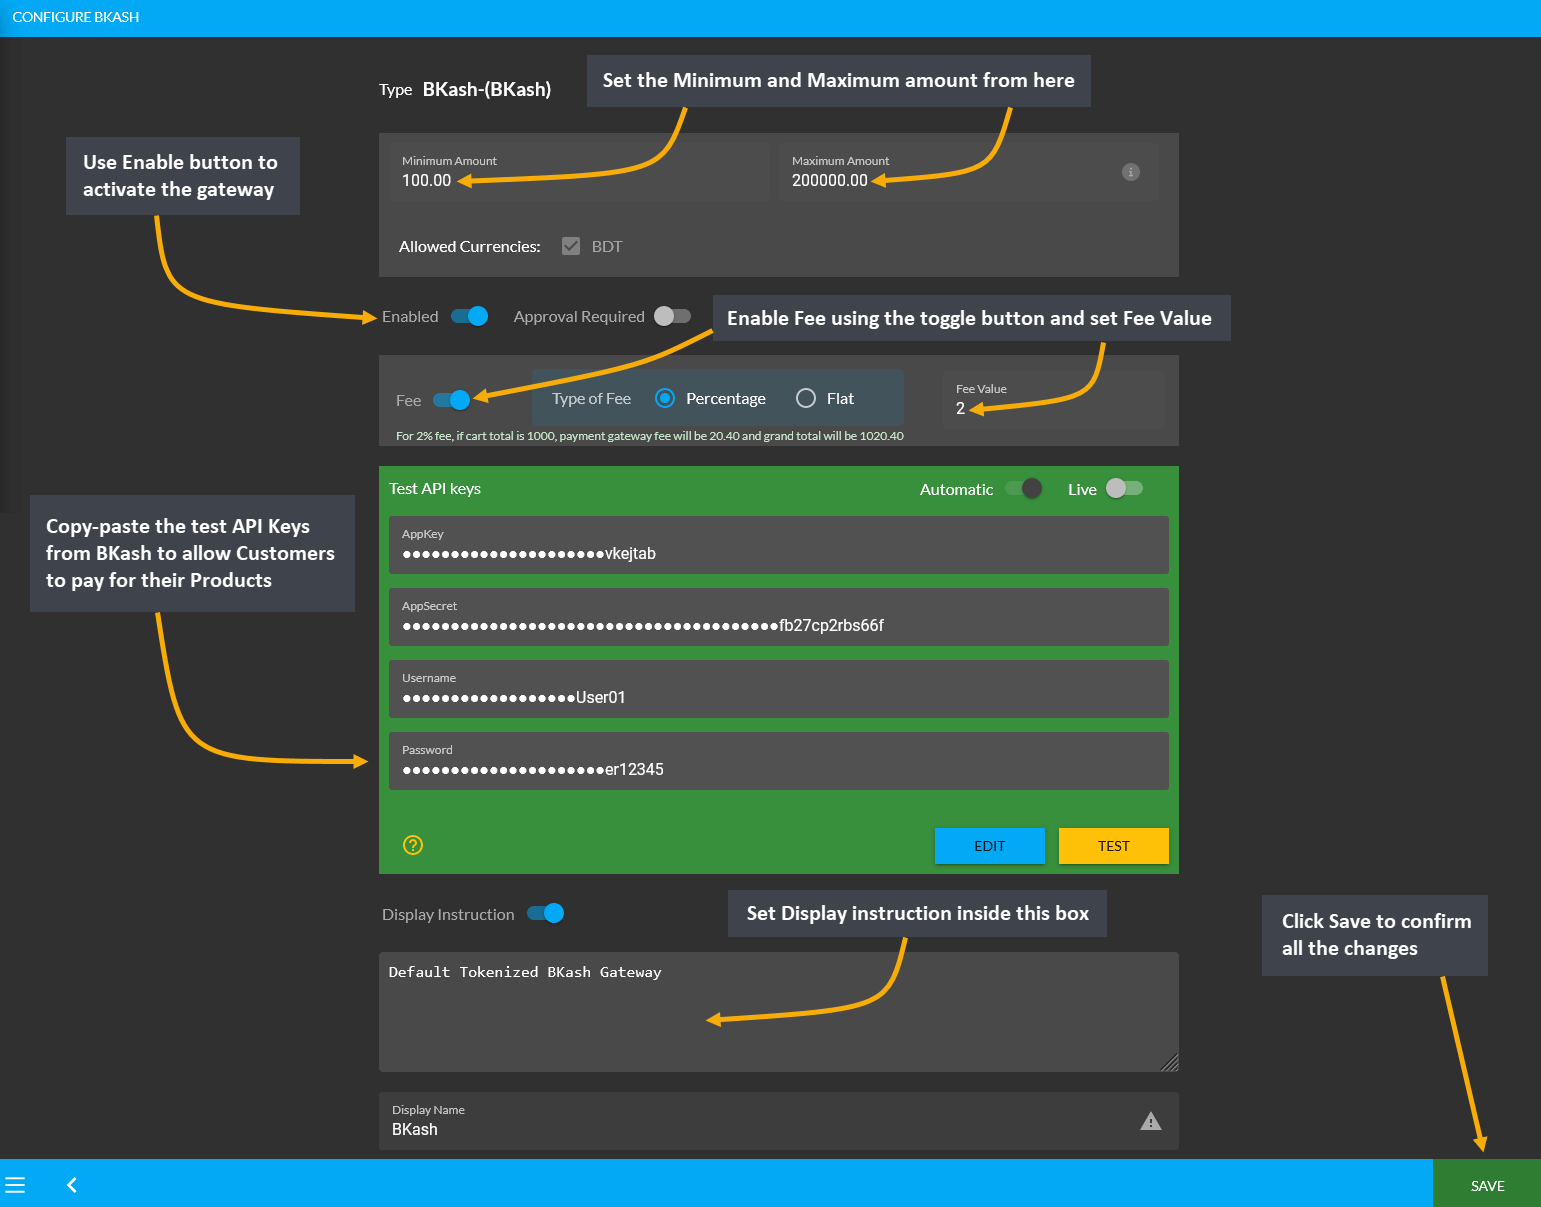Click the text area resize handle
1541x1207 pixels.
[1170, 1063]
